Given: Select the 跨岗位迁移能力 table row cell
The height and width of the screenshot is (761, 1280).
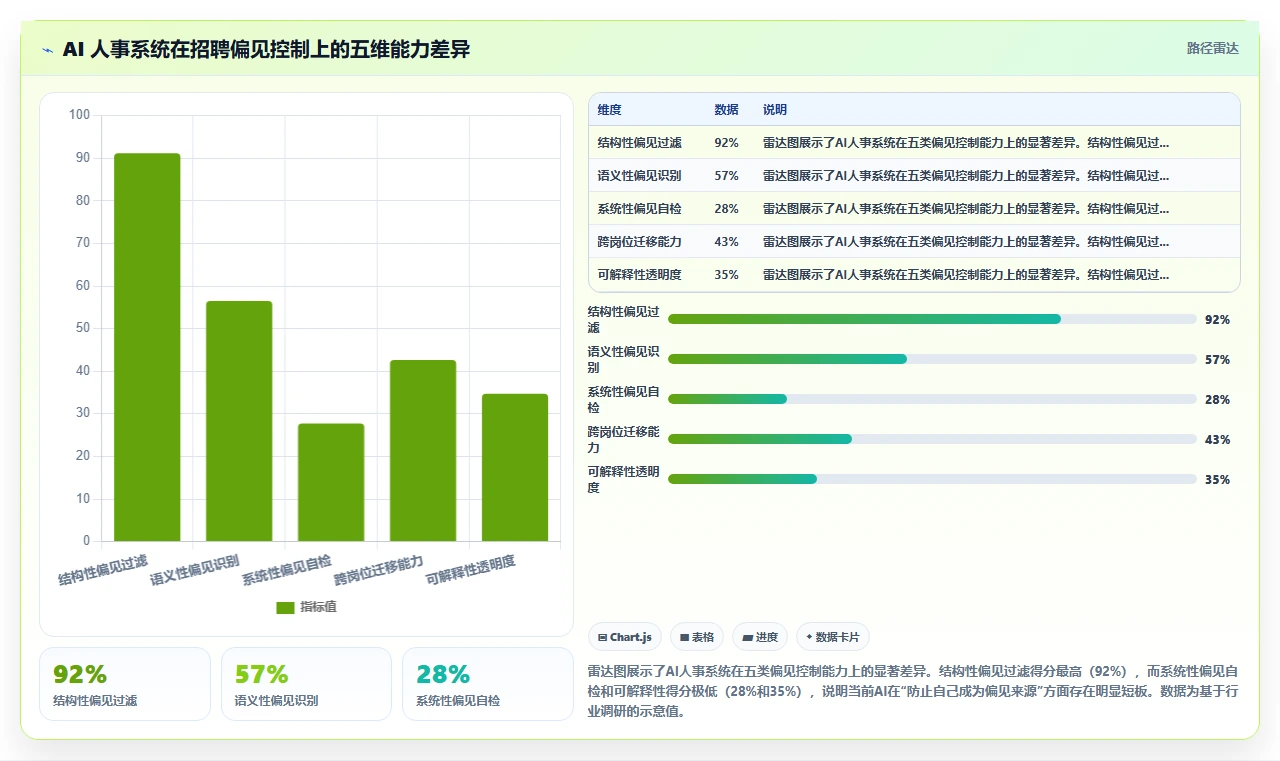Looking at the screenshot, I should (639, 242).
